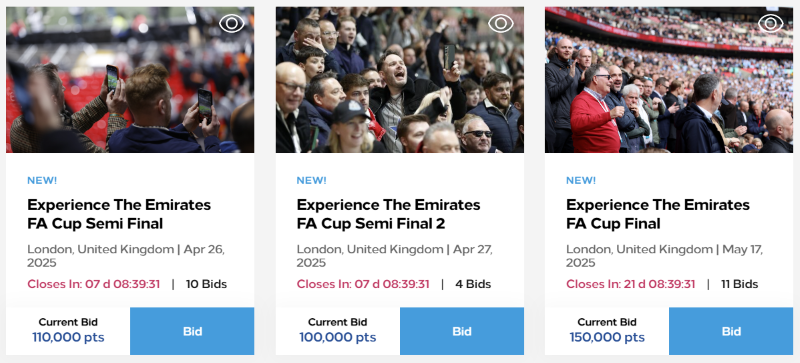Bid on the 150,000 pts FA Cup Final

click(731, 331)
